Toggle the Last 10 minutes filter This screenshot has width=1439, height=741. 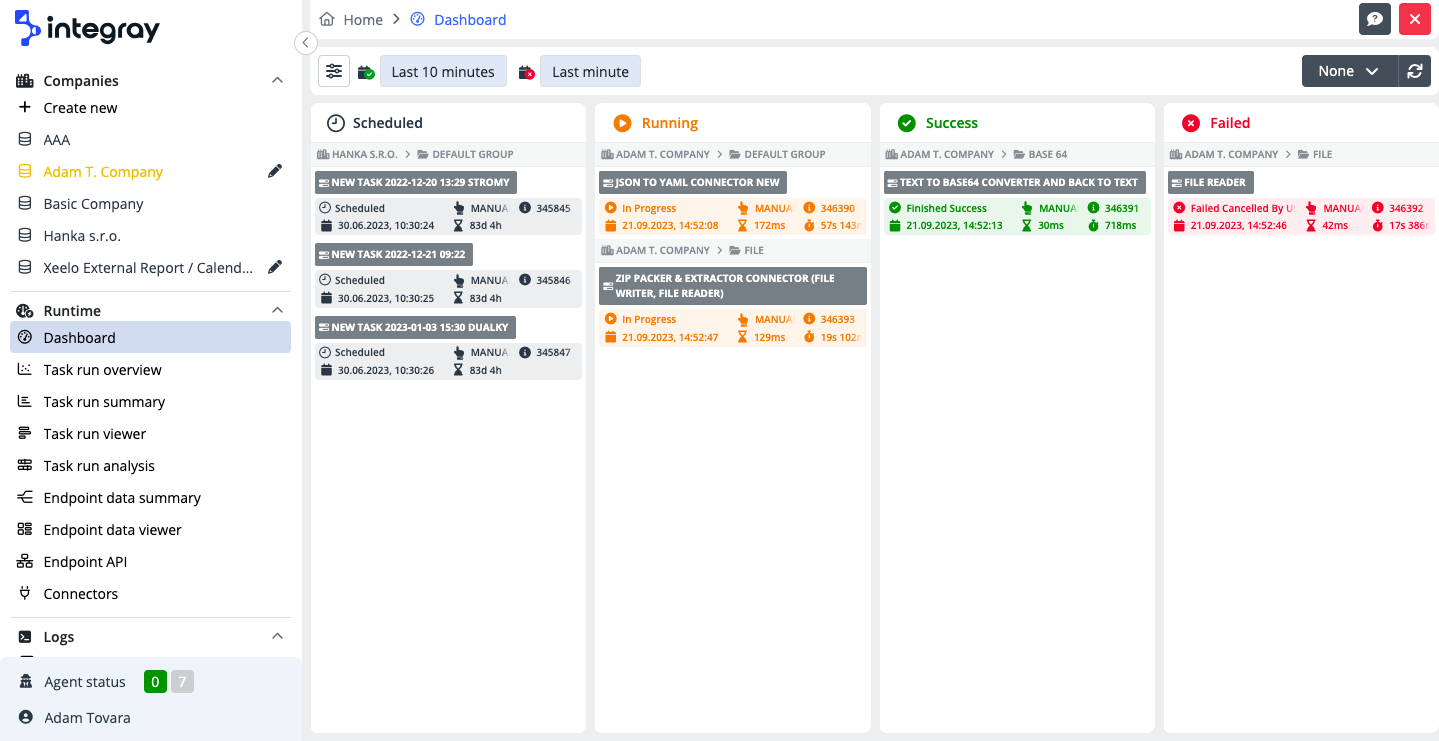[x=443, y=72]
